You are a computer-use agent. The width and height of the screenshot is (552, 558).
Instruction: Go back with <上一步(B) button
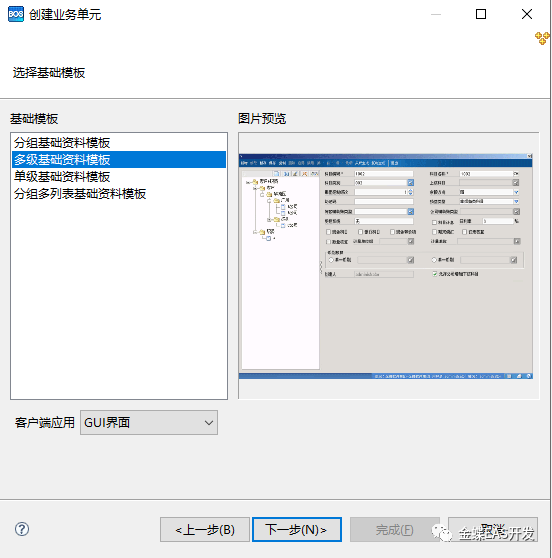coord(205,530)
